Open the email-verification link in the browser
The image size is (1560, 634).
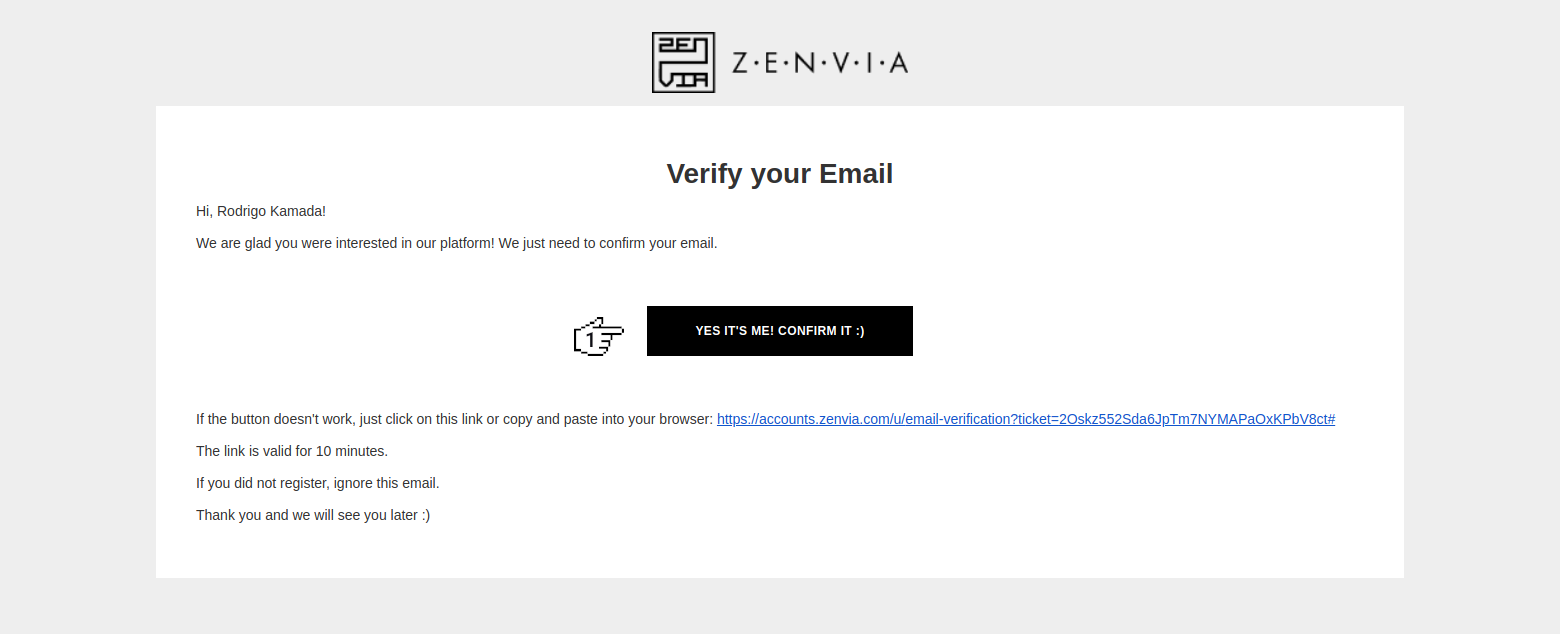(x=1025, y=419)
